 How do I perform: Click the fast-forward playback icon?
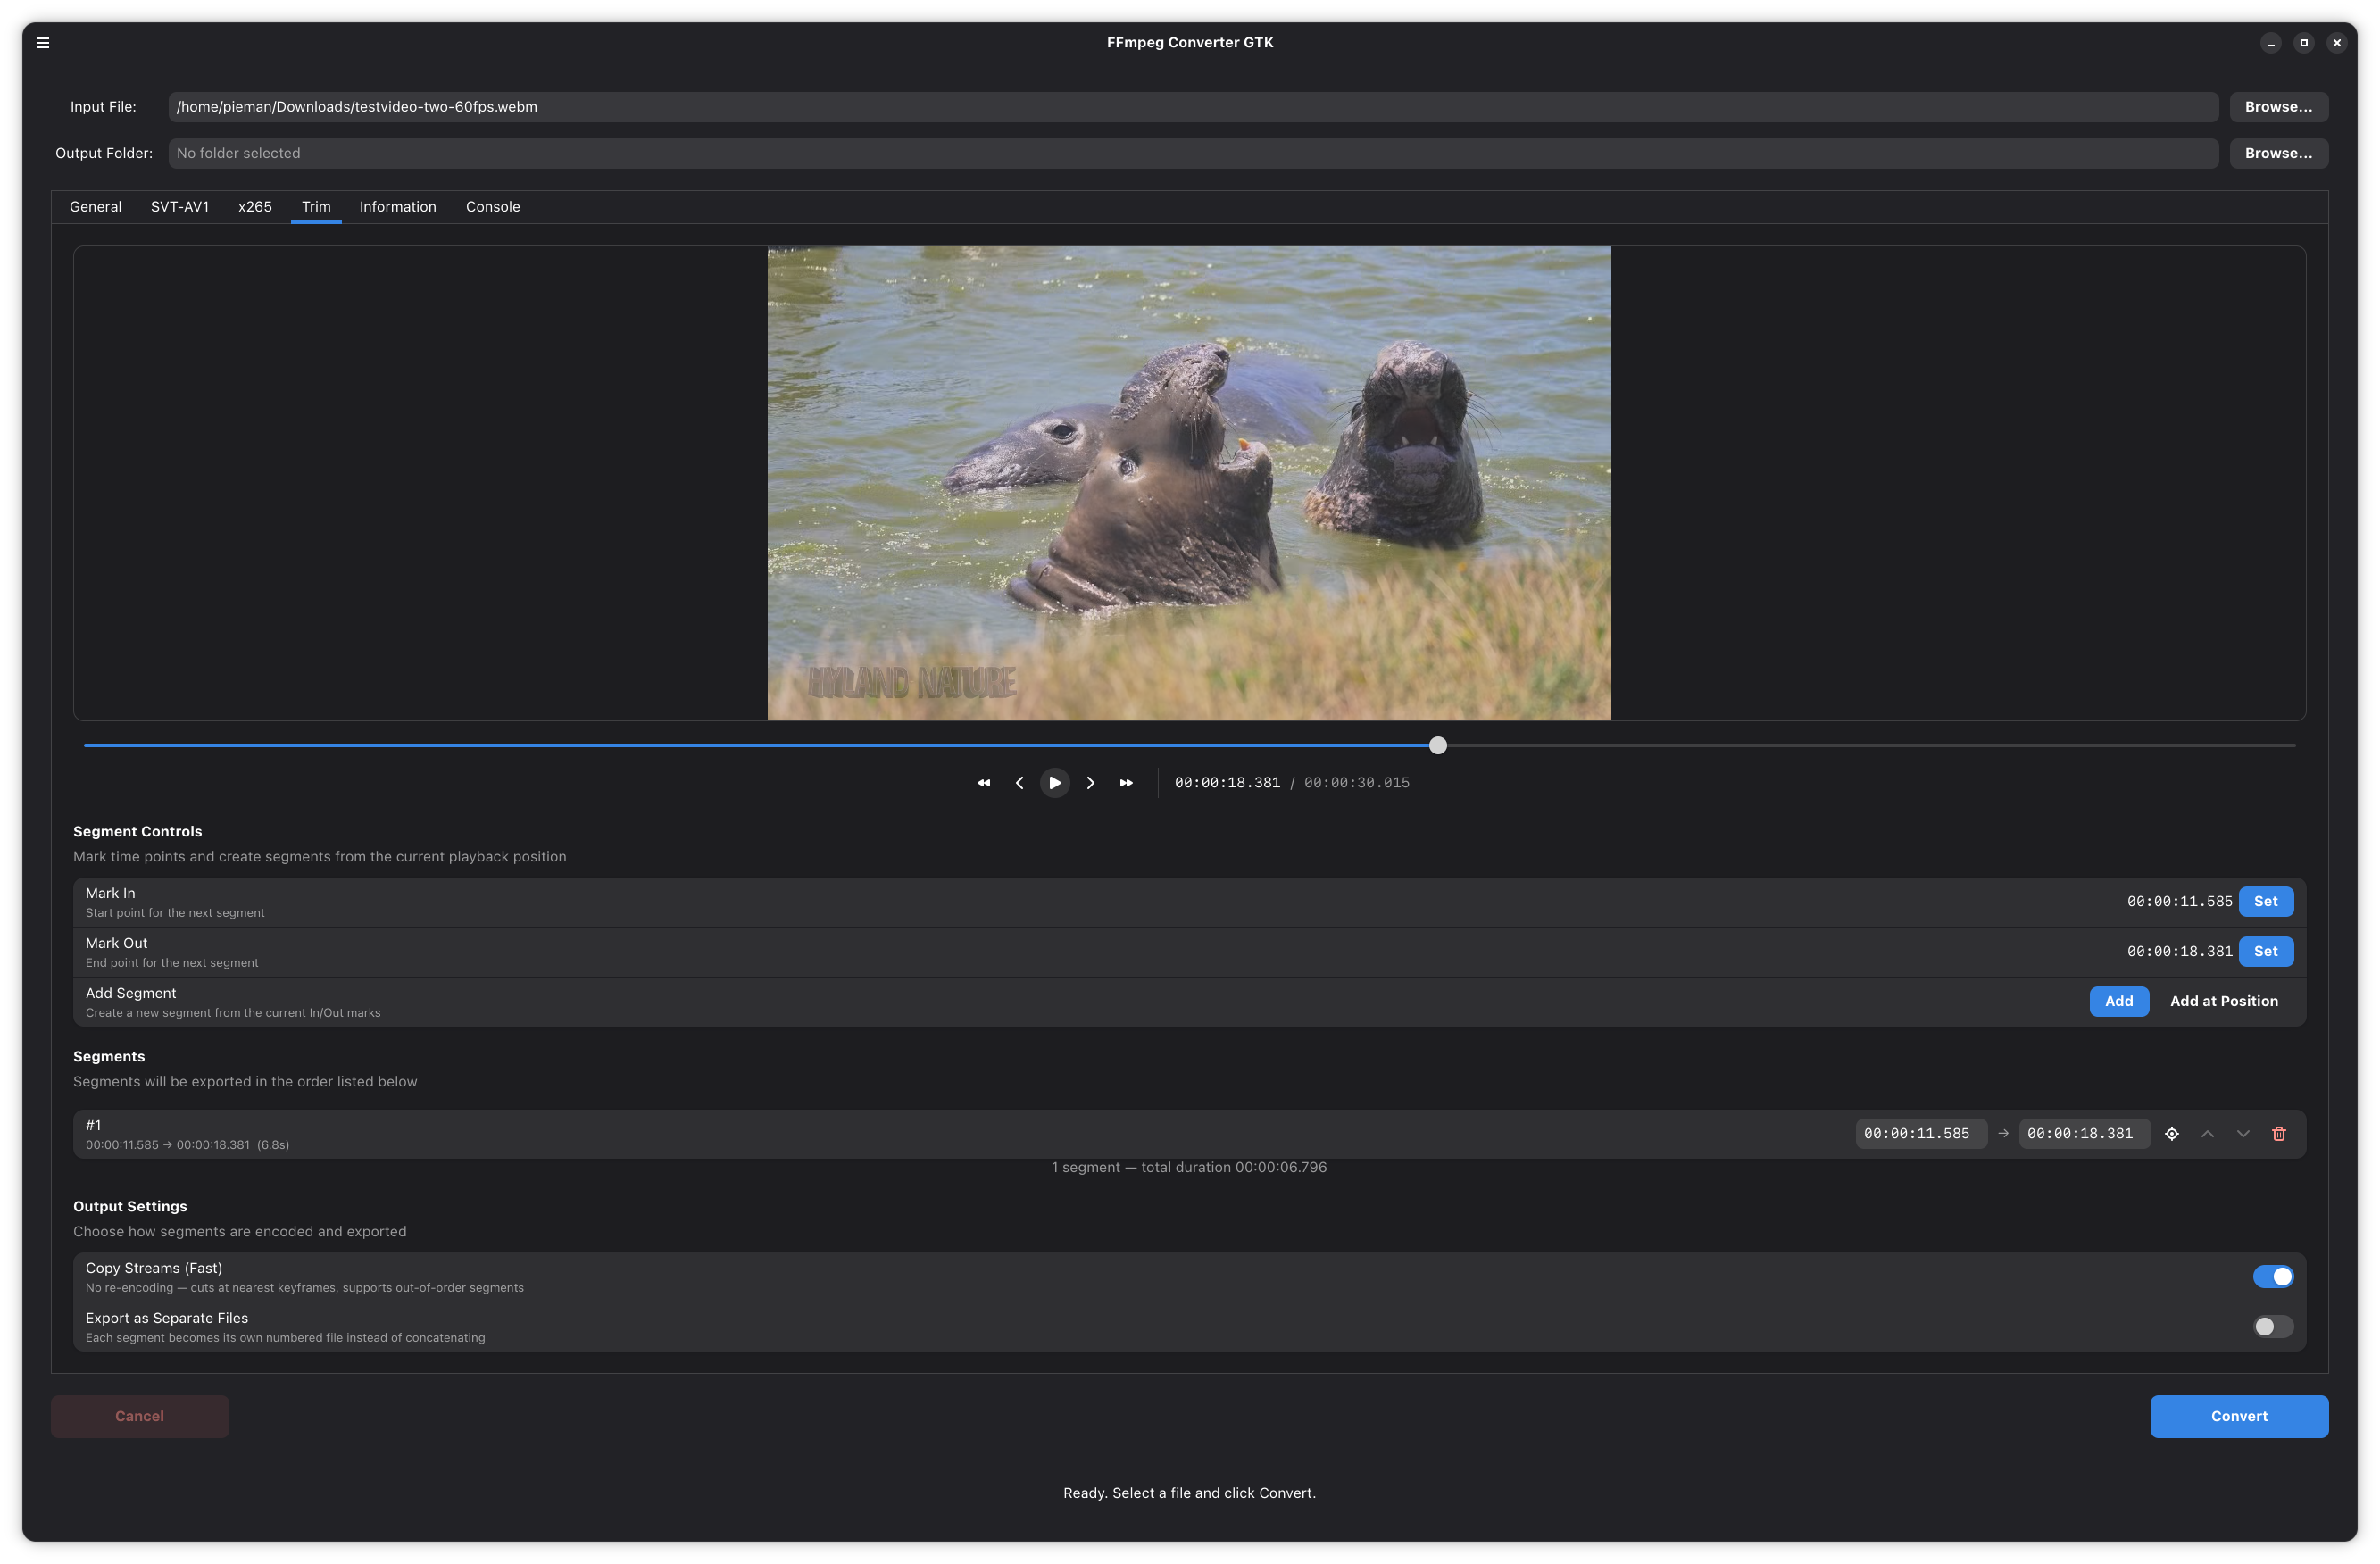point(1126,783)
